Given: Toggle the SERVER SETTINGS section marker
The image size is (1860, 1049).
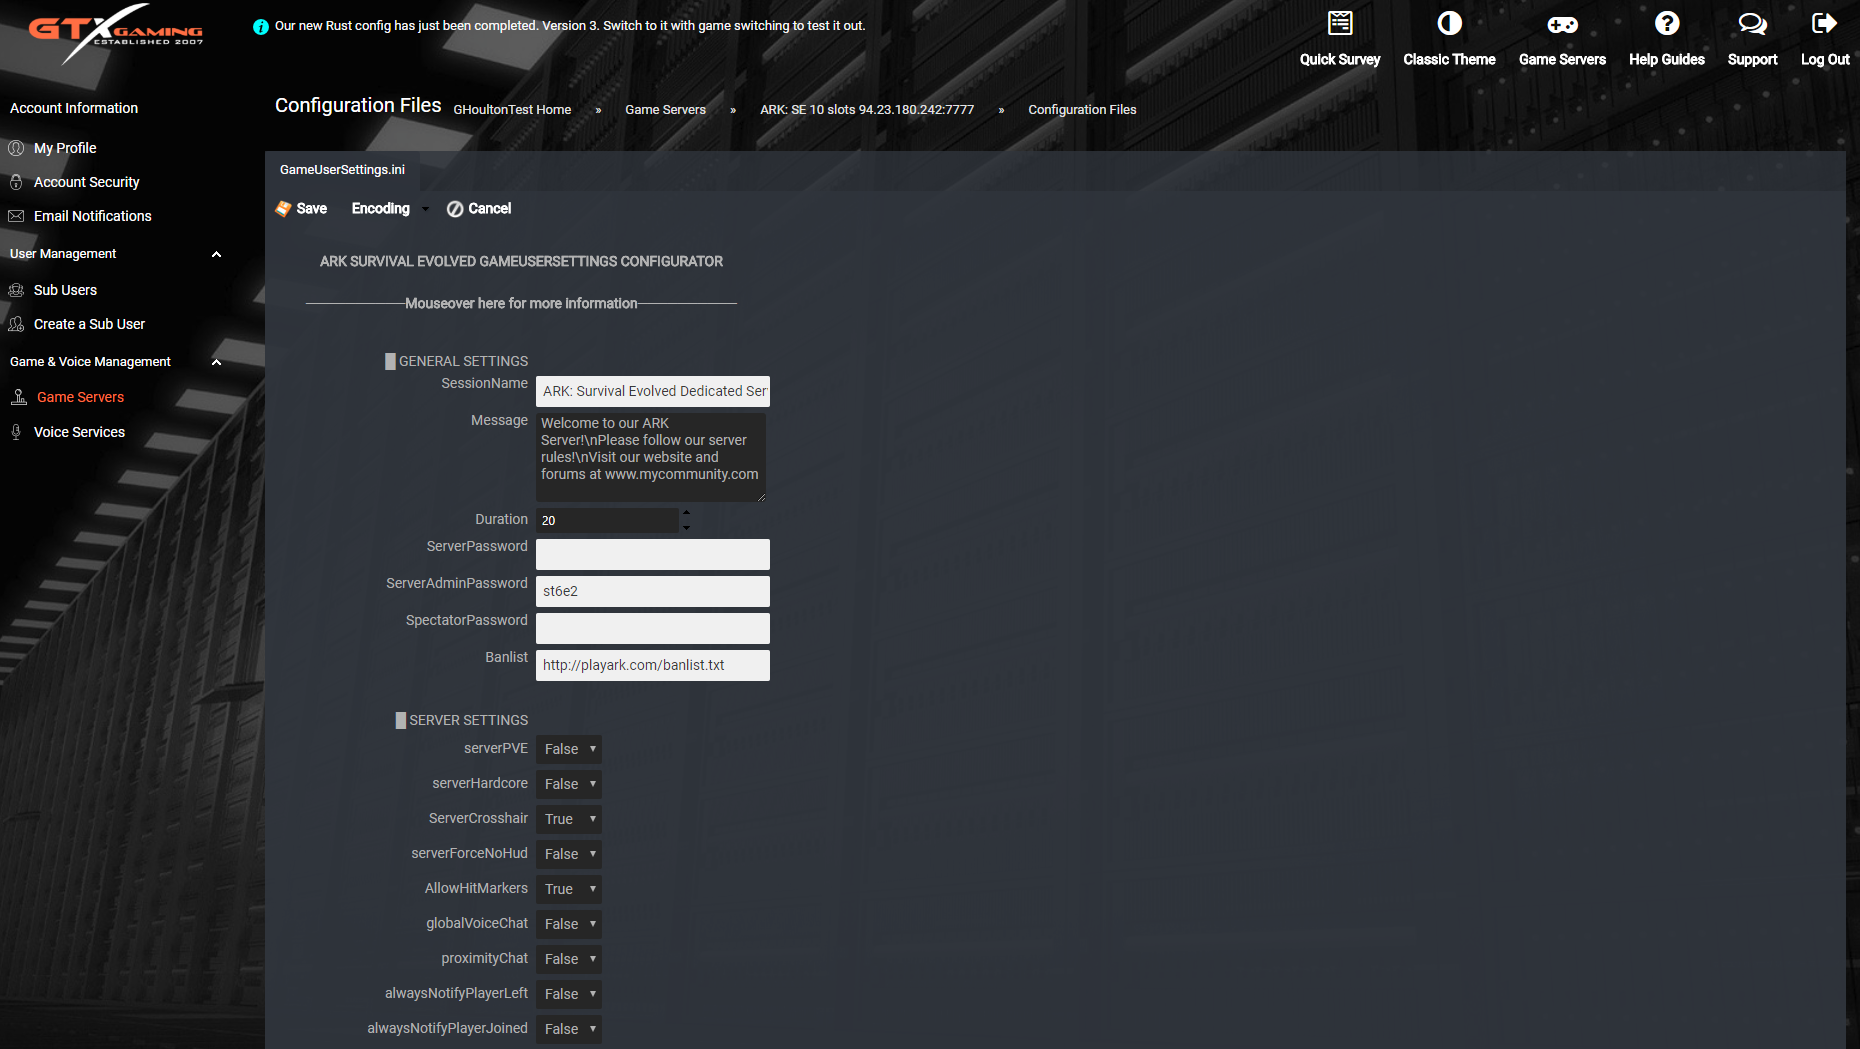Looking at the screenshot, I should click(401, 720).
